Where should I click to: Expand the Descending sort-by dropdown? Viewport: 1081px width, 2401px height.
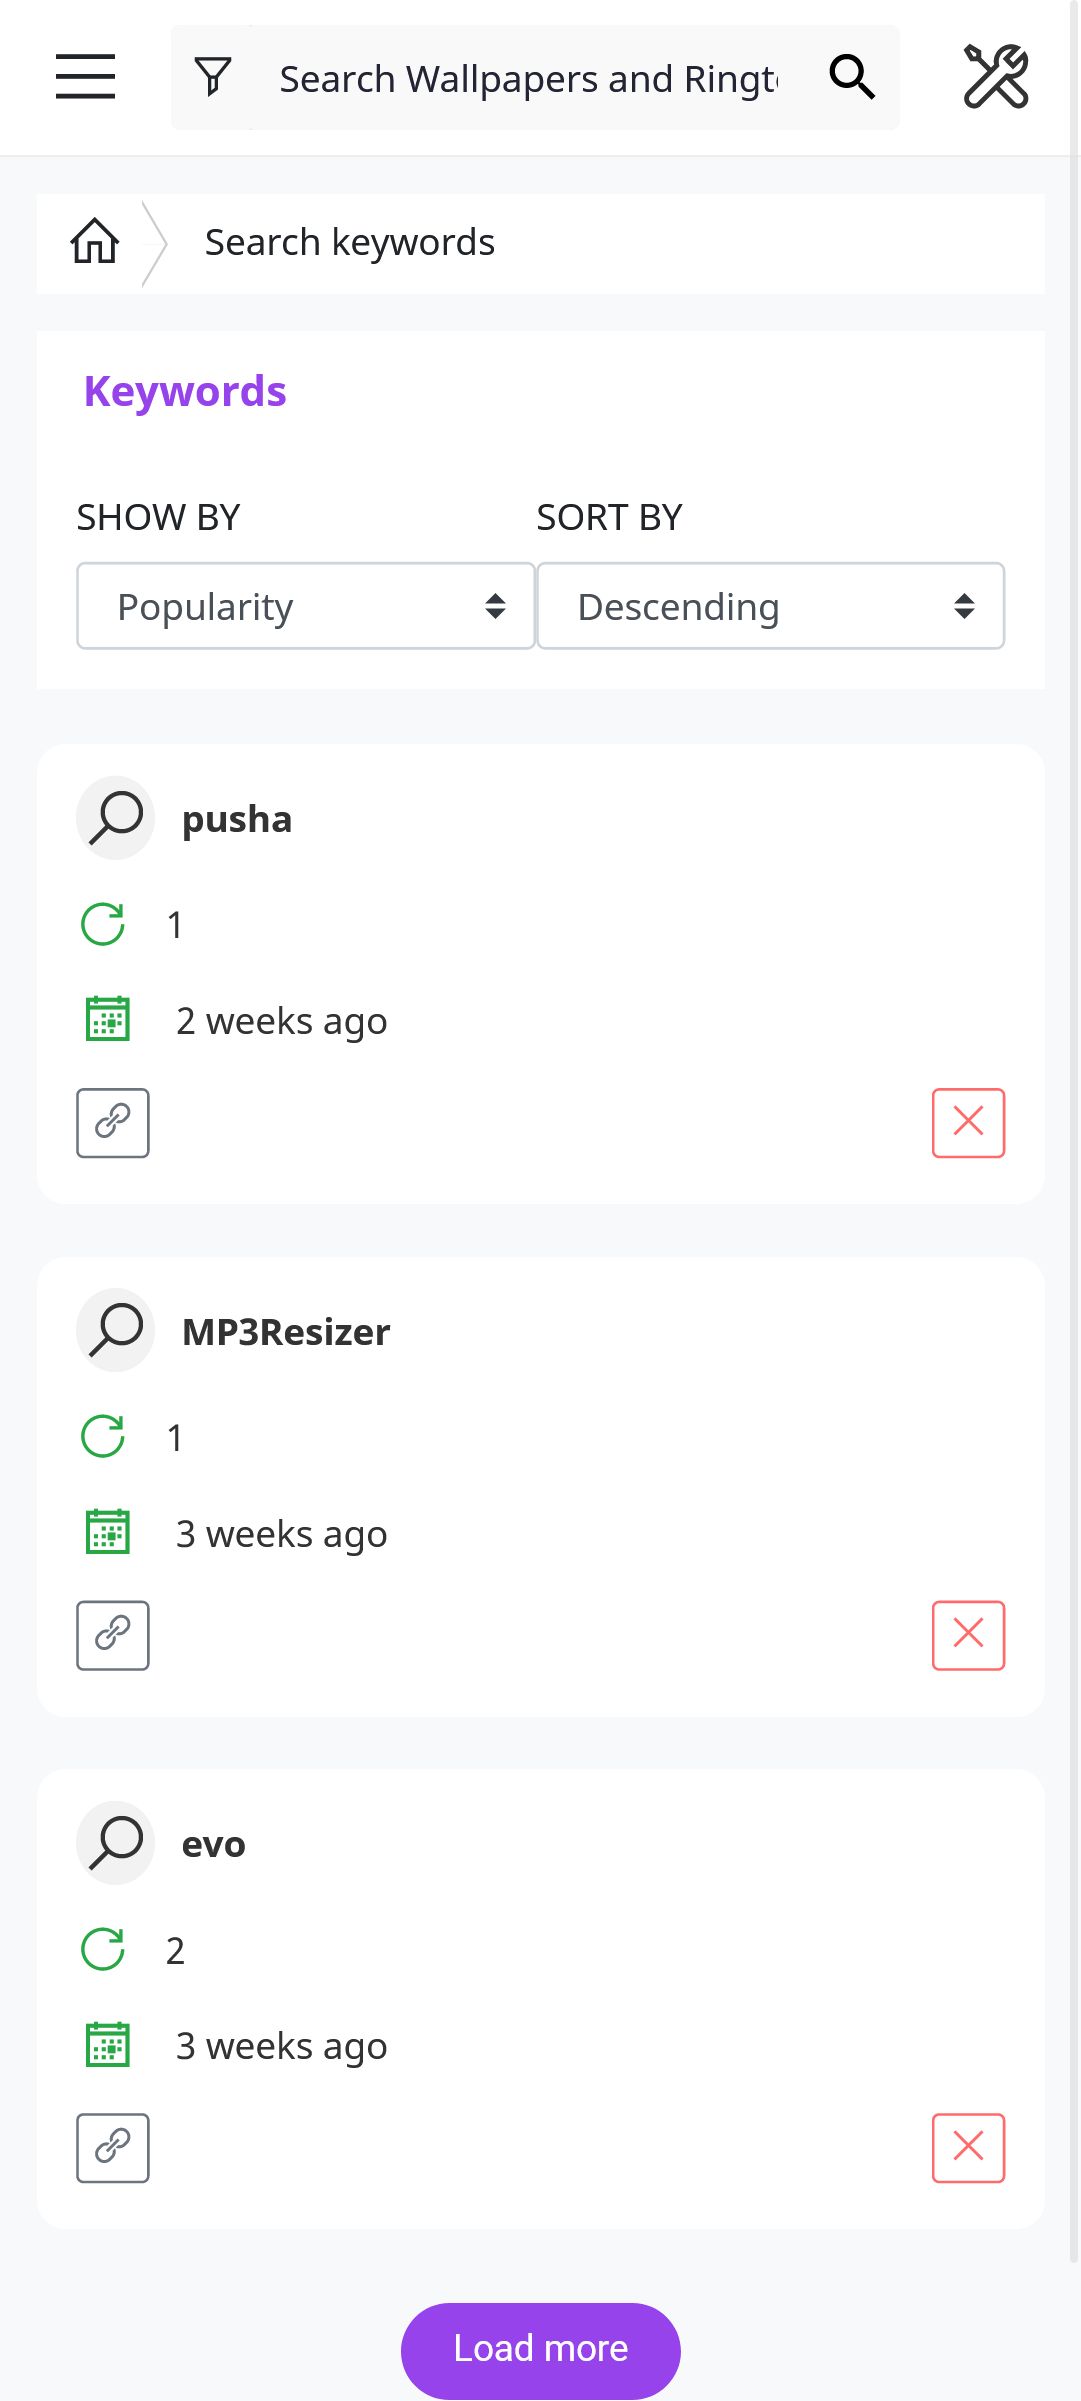click(x=771, y=606)
